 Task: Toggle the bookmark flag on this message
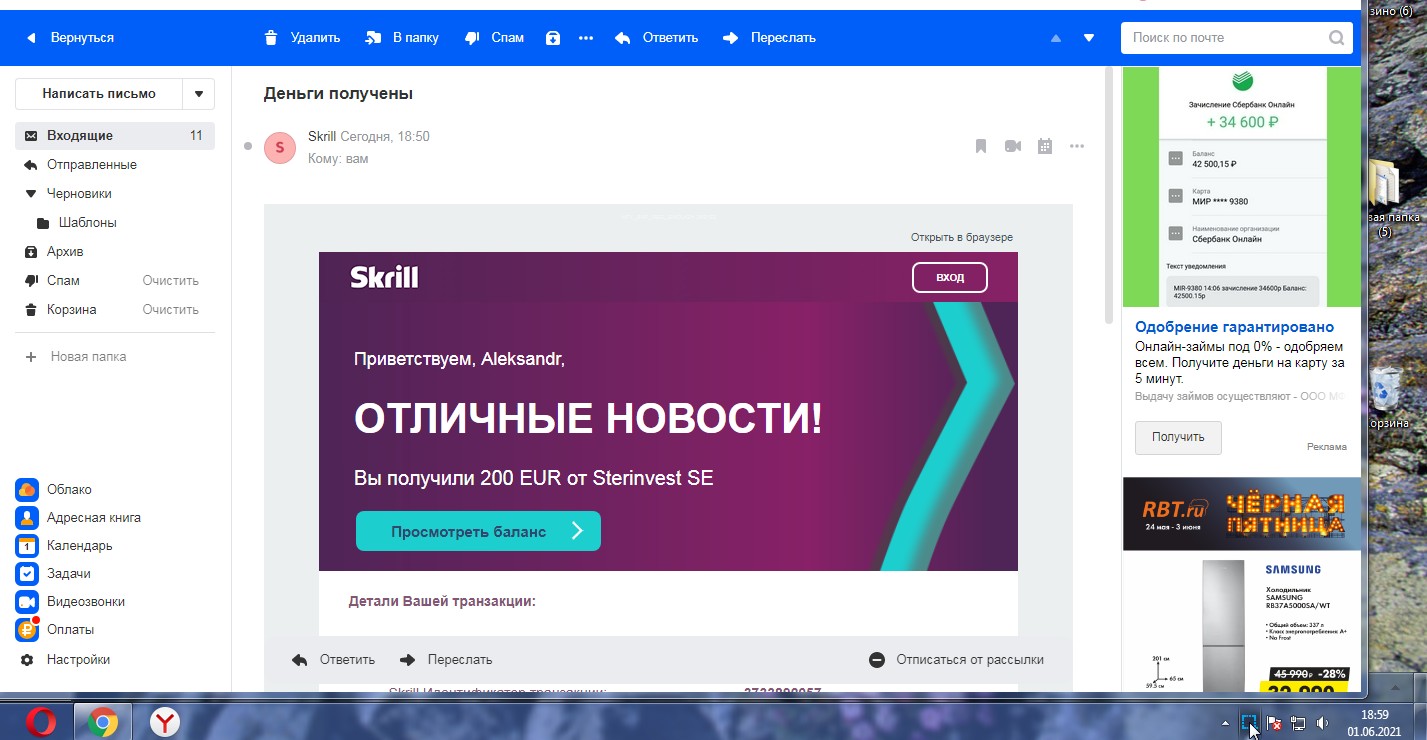(x=981, y=146)
